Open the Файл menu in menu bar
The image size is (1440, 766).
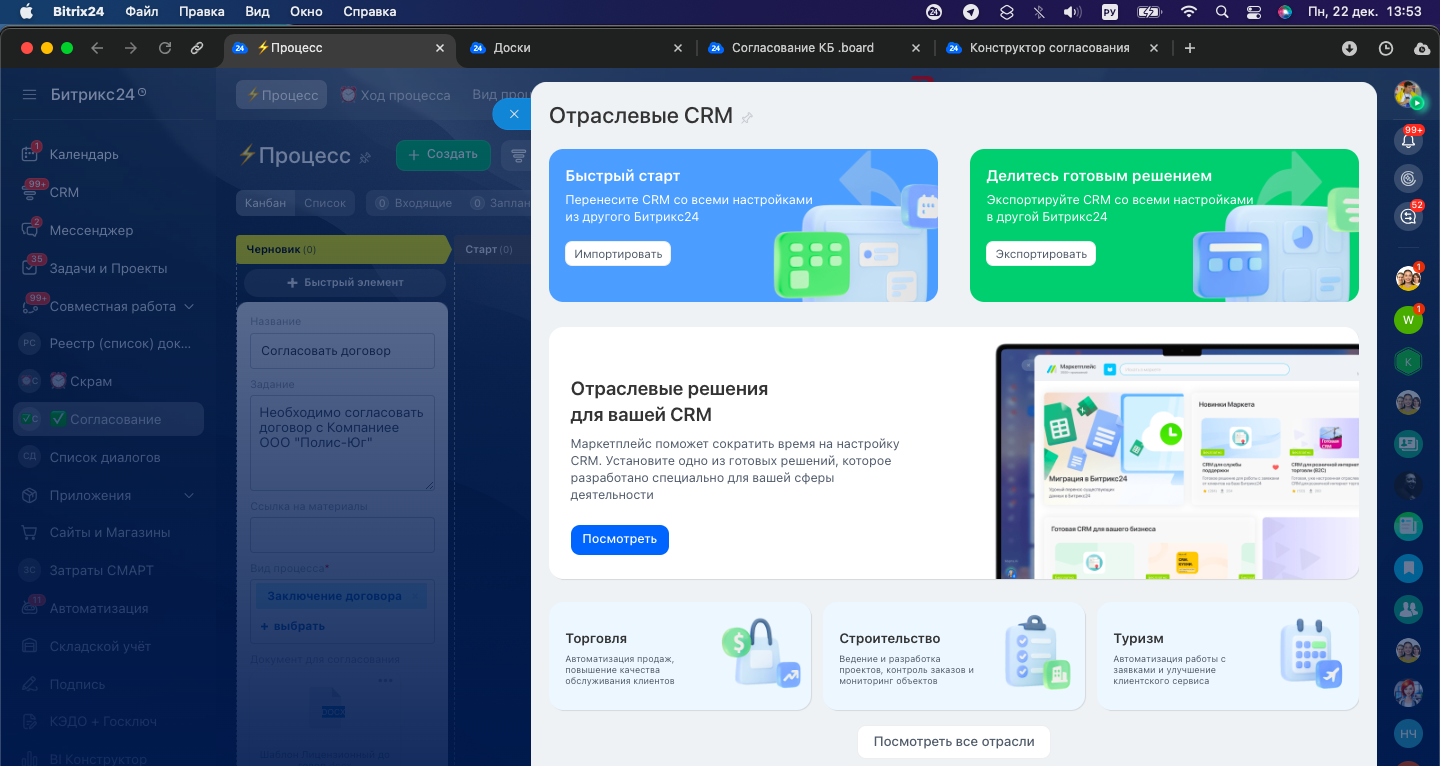pos(143,12)
